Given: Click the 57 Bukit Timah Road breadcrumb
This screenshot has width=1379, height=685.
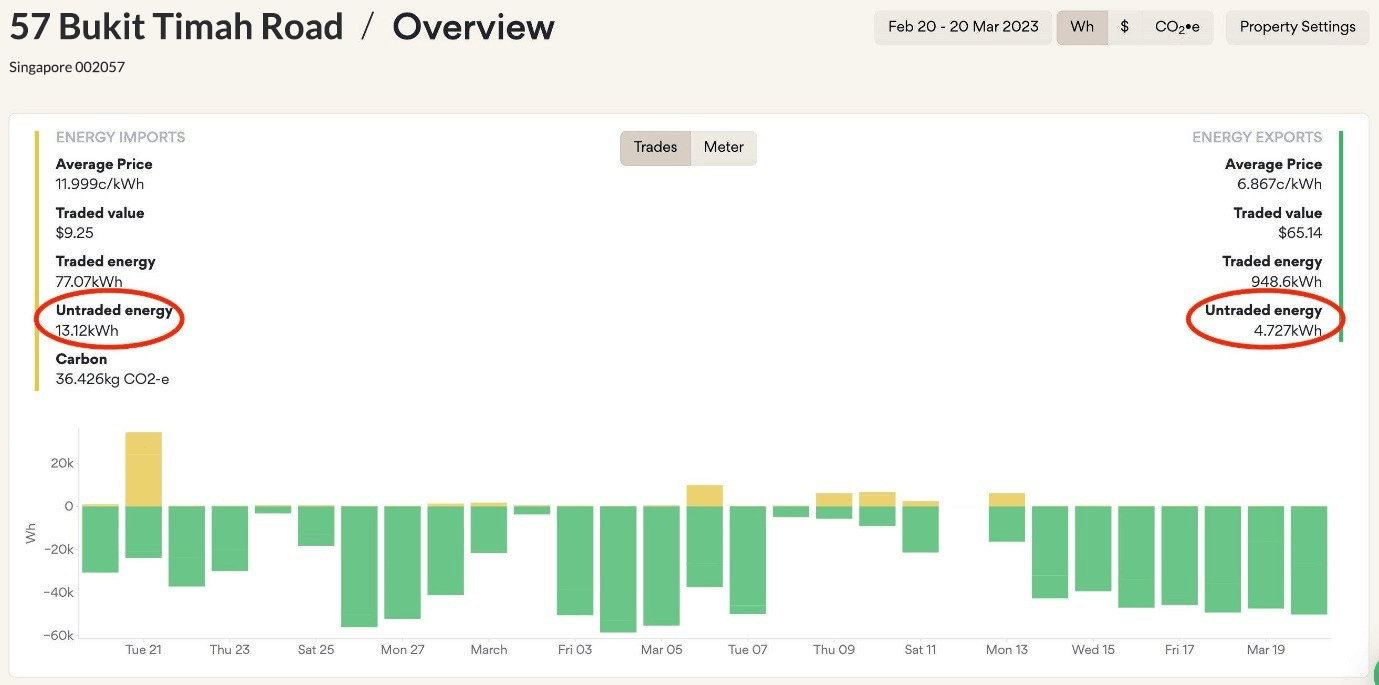Looking at the screenshot, I should (176, 27).
